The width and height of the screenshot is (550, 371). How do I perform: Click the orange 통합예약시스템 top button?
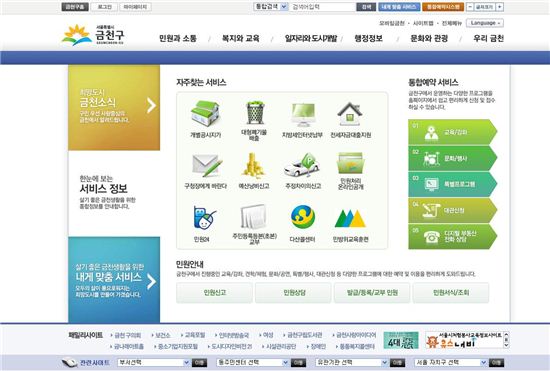point(443,7)
